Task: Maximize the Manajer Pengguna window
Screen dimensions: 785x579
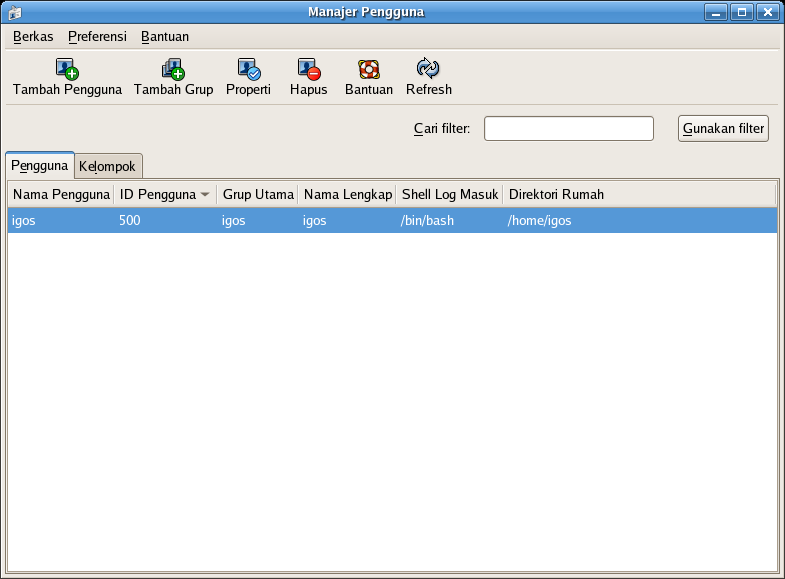Action: click(x=742, y=12)
